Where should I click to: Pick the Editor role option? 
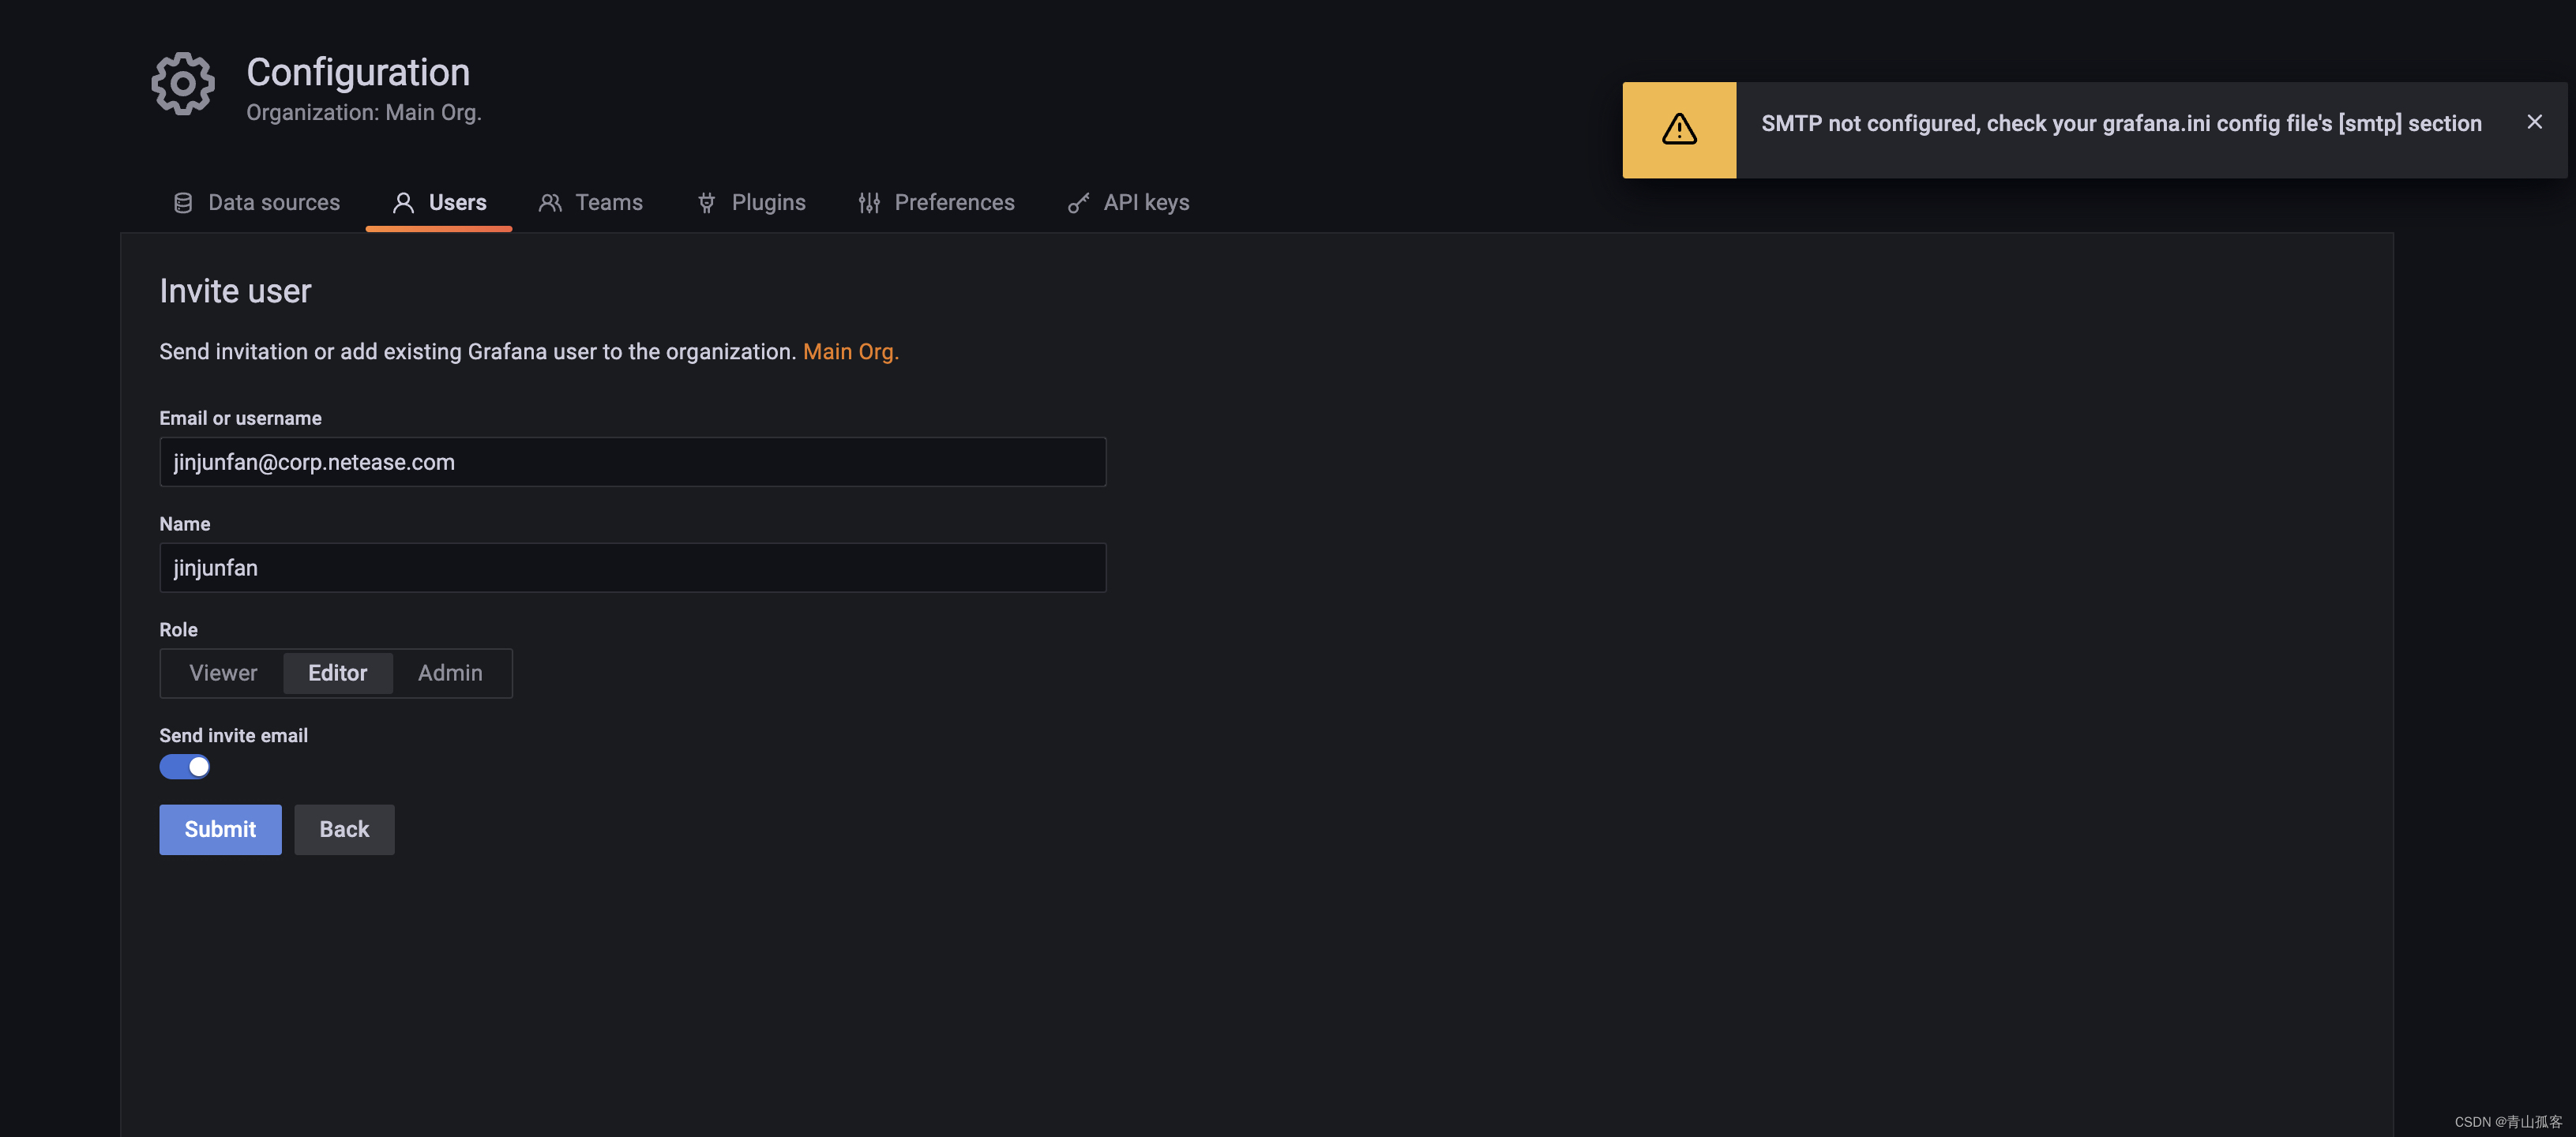click(x=337, y=673)
